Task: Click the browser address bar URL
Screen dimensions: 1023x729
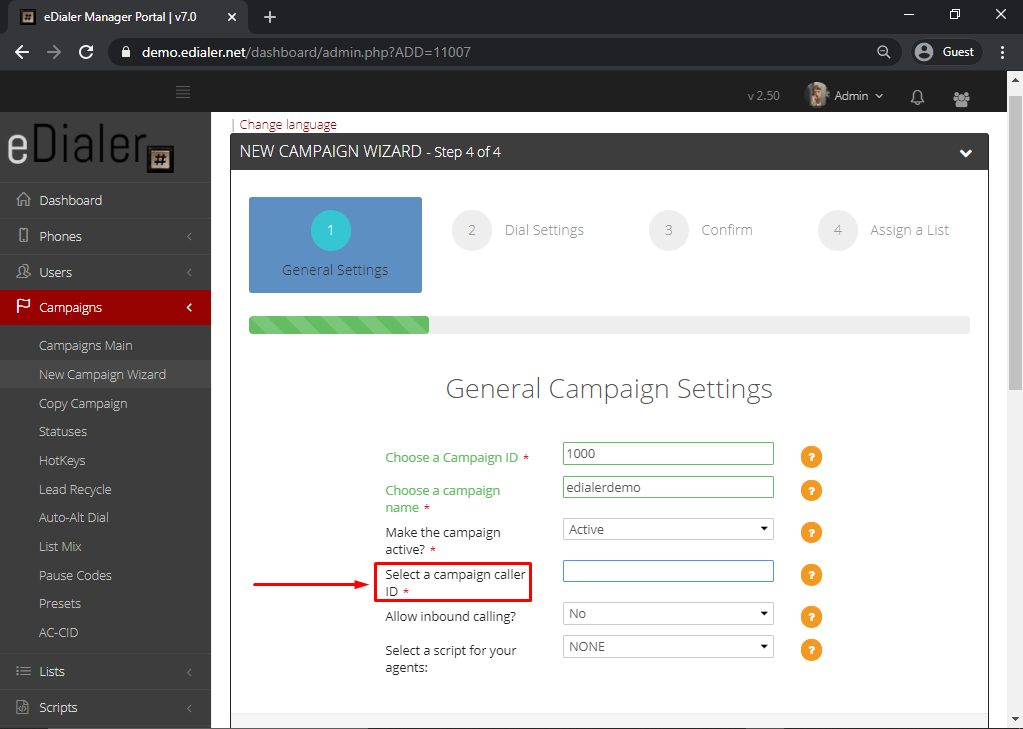Action: (x=306, y=52)
